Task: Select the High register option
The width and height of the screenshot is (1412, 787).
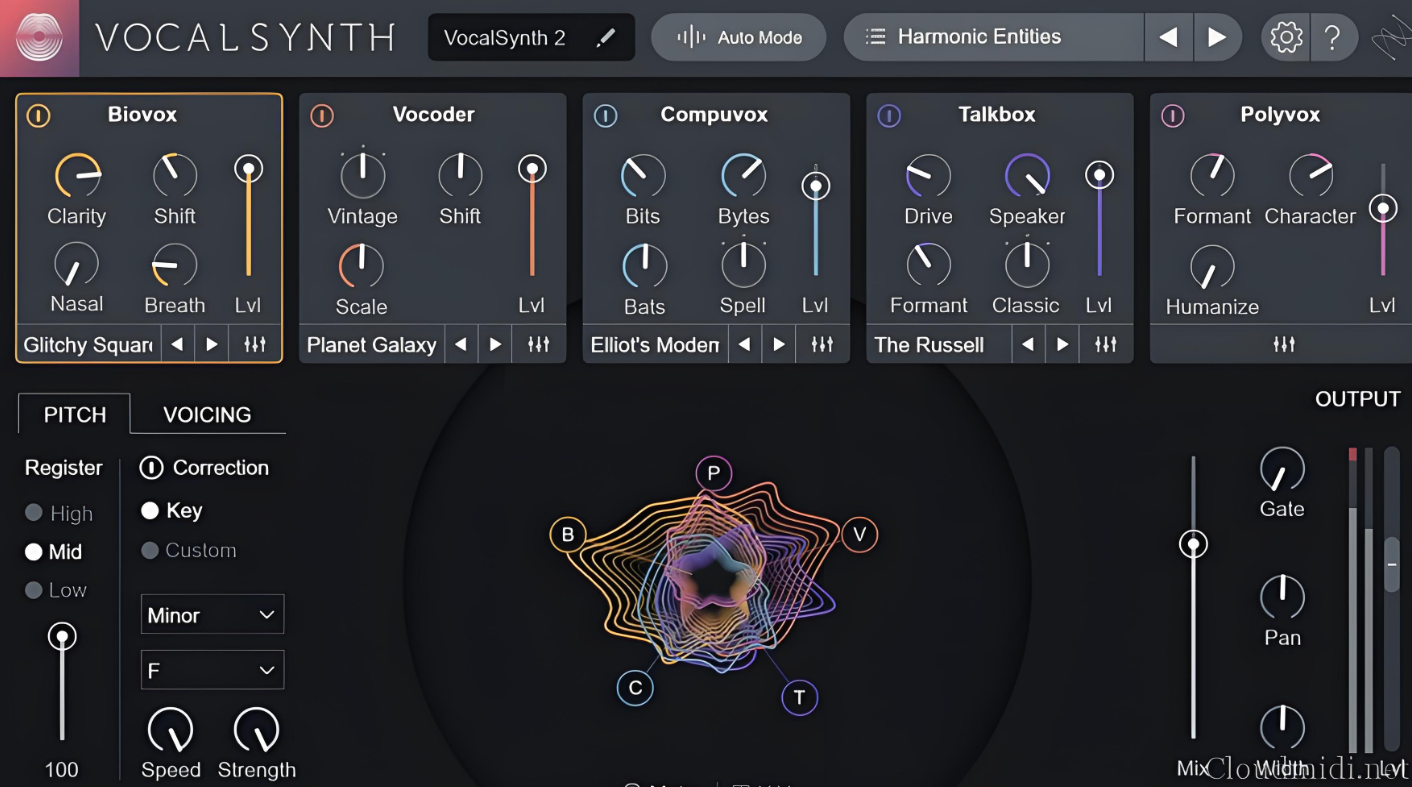Action: (x=59, y=513)
